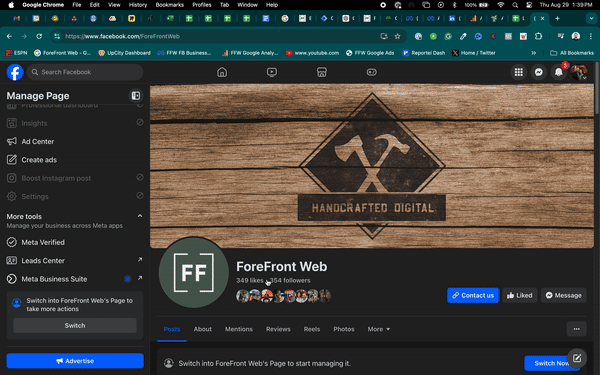Image resolution: width=600 pixels, height=375 pixels.
Task: Open the Apple menu
Action: [11, 5]
